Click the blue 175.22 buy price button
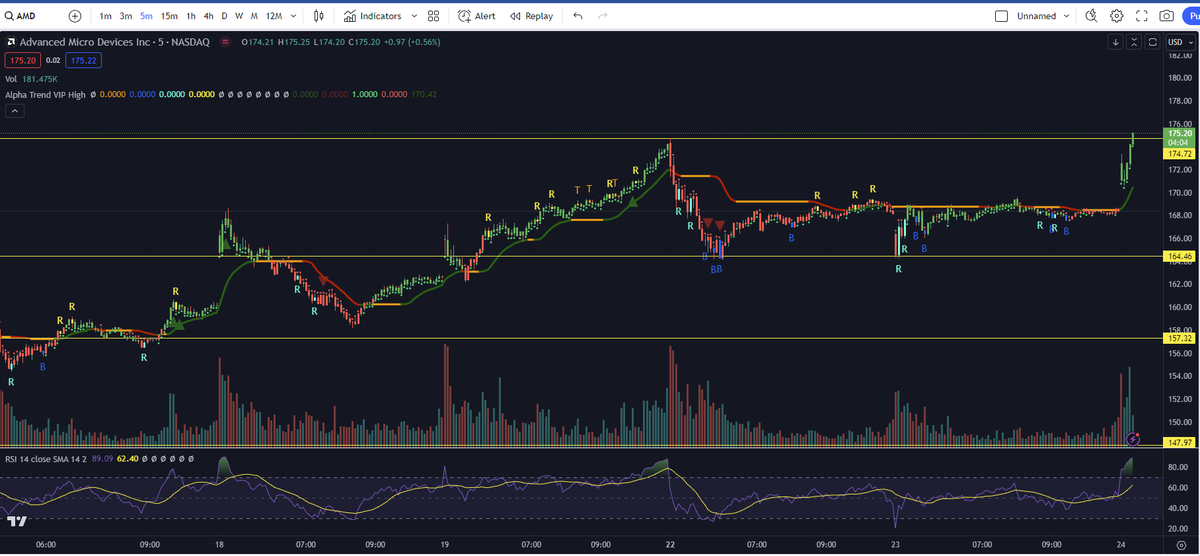The image size is (1200, 556). [x=84, y=60]
